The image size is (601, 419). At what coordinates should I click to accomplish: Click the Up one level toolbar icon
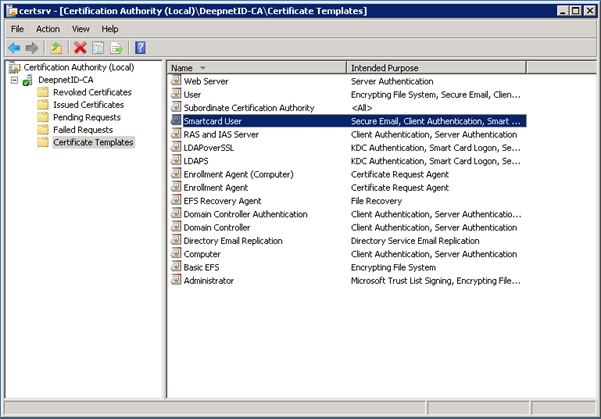(x=56, y=47)
